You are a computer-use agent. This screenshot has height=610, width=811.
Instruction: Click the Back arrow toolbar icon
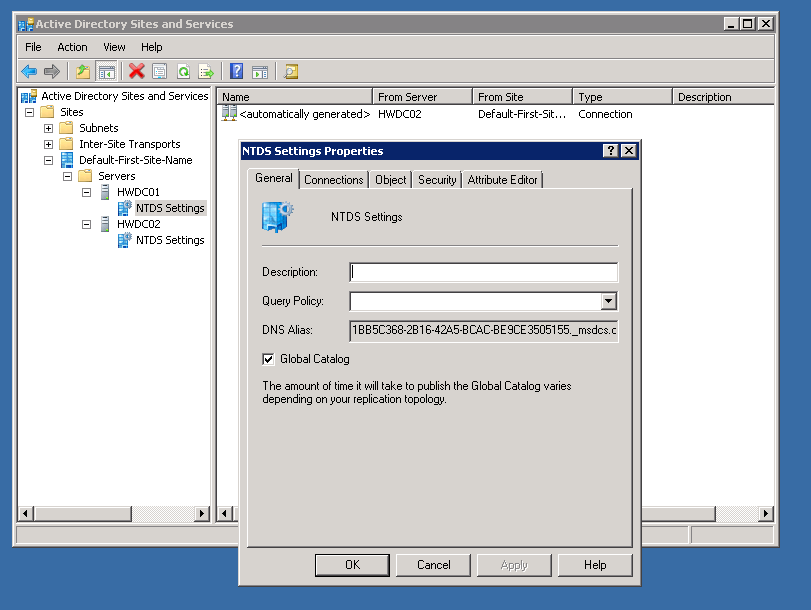[29, 71]
